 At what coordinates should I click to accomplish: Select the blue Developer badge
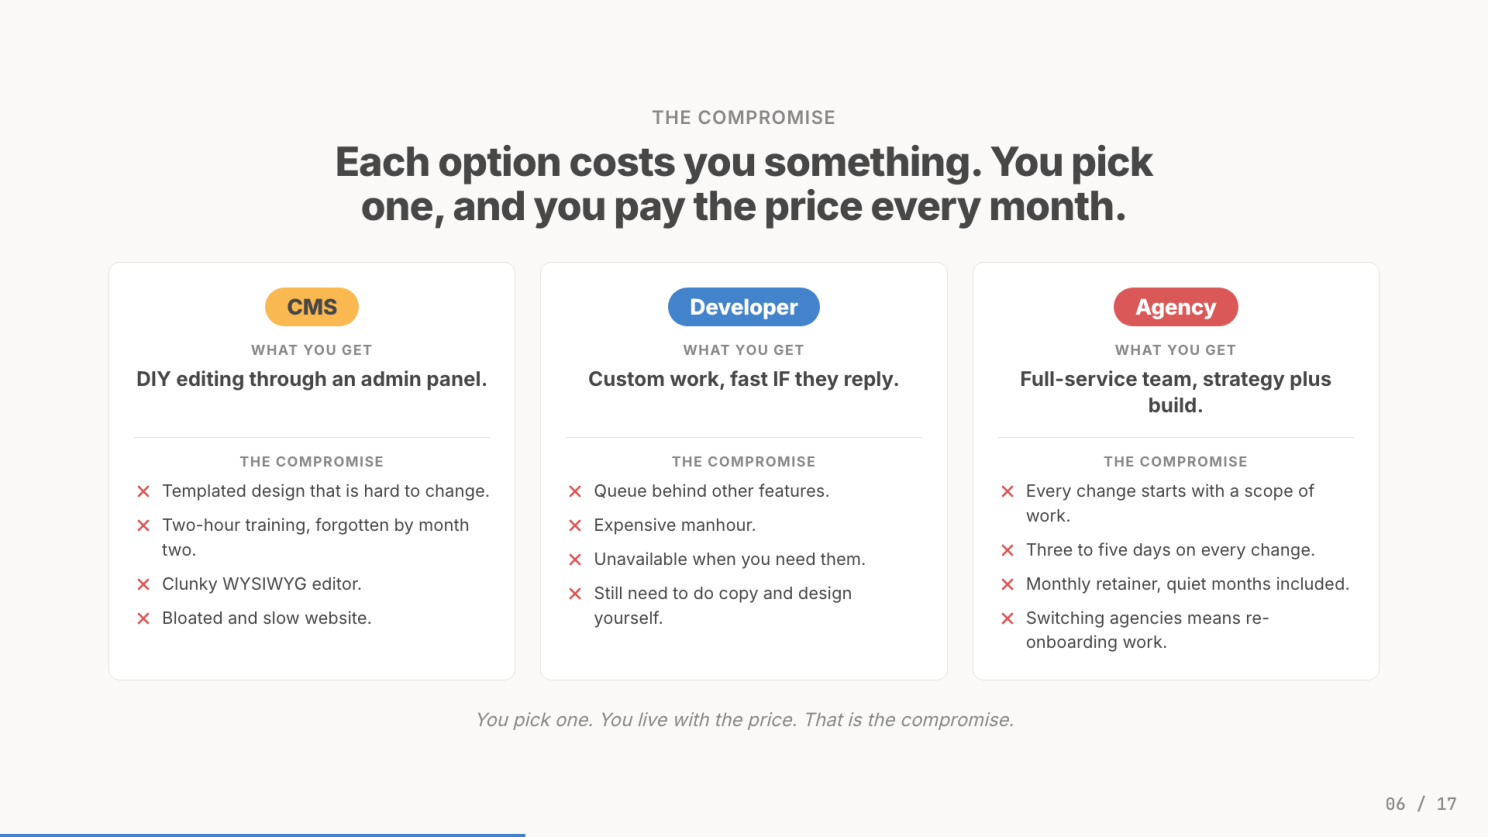pyautogui.click(x=743, y=307)
